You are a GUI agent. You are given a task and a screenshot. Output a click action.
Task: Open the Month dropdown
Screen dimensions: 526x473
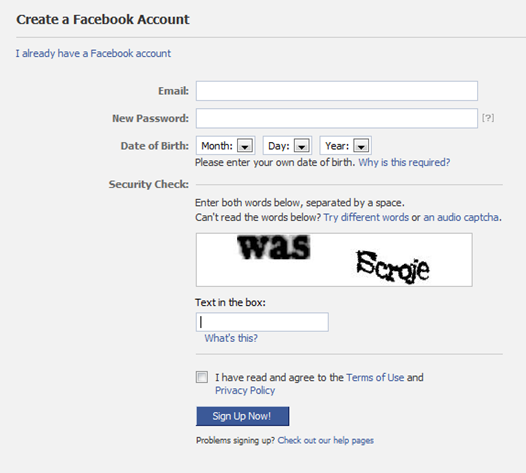point(225,146)
